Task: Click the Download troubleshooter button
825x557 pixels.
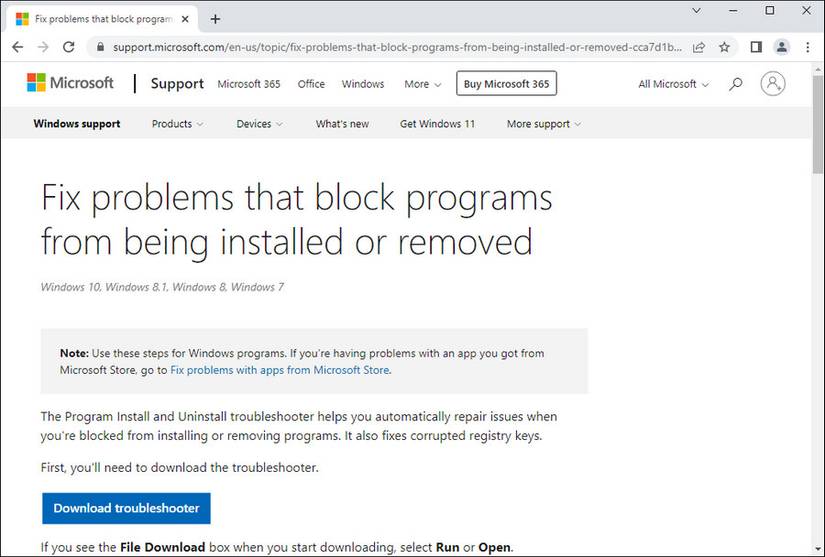Action: tap(126, 508)
